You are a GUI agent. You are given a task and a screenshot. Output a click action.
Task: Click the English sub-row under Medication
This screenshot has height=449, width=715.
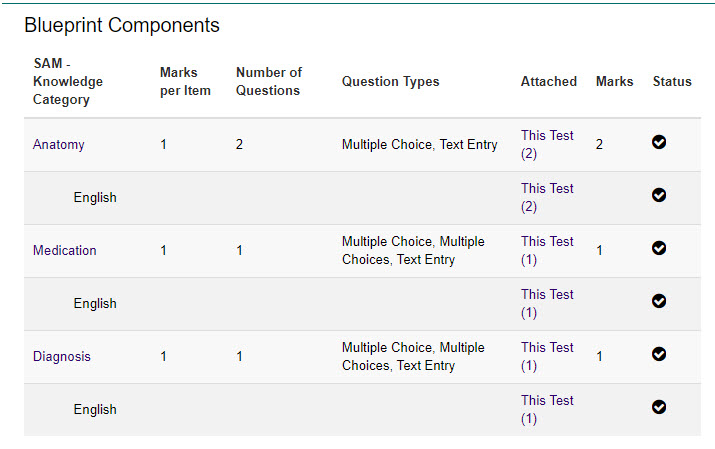pyautogui.click(x=95, y=304)
